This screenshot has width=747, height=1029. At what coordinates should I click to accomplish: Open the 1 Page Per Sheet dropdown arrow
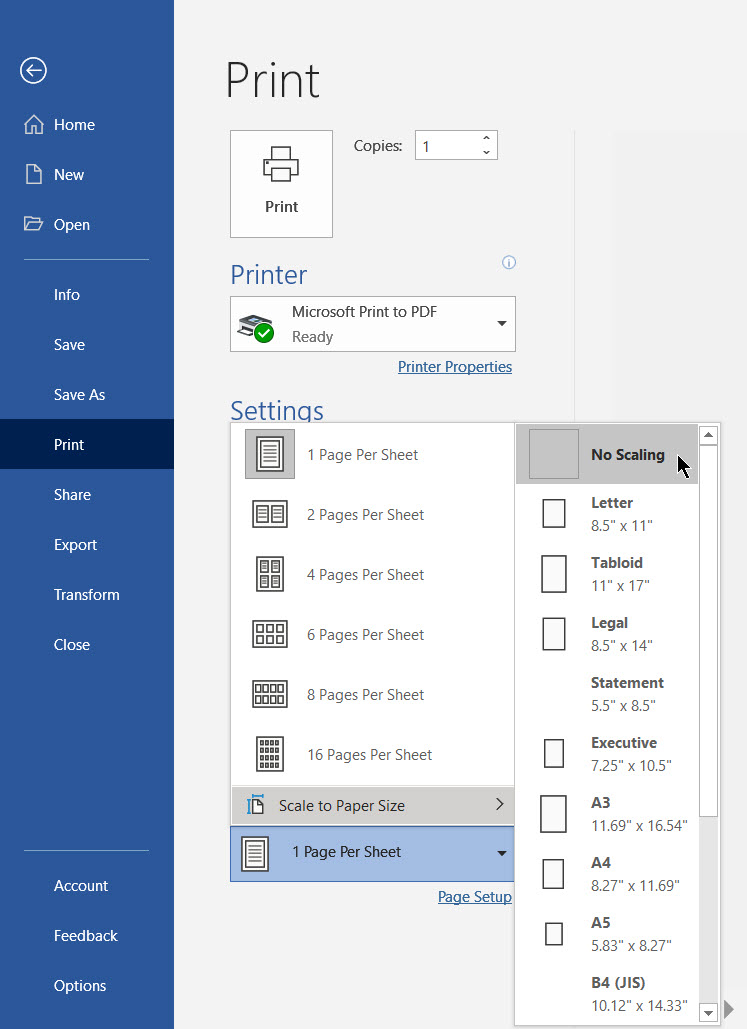pos(502,853)
